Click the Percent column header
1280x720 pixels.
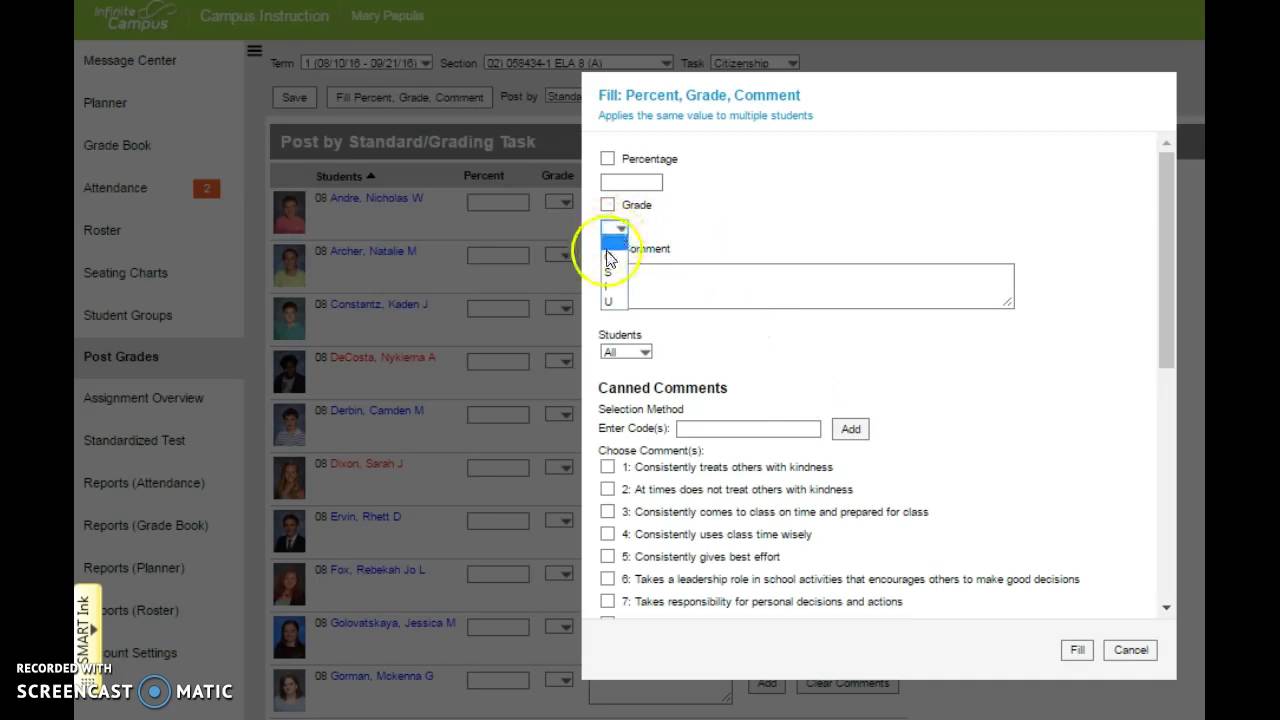pyautogui.click(x=484, y=176)
